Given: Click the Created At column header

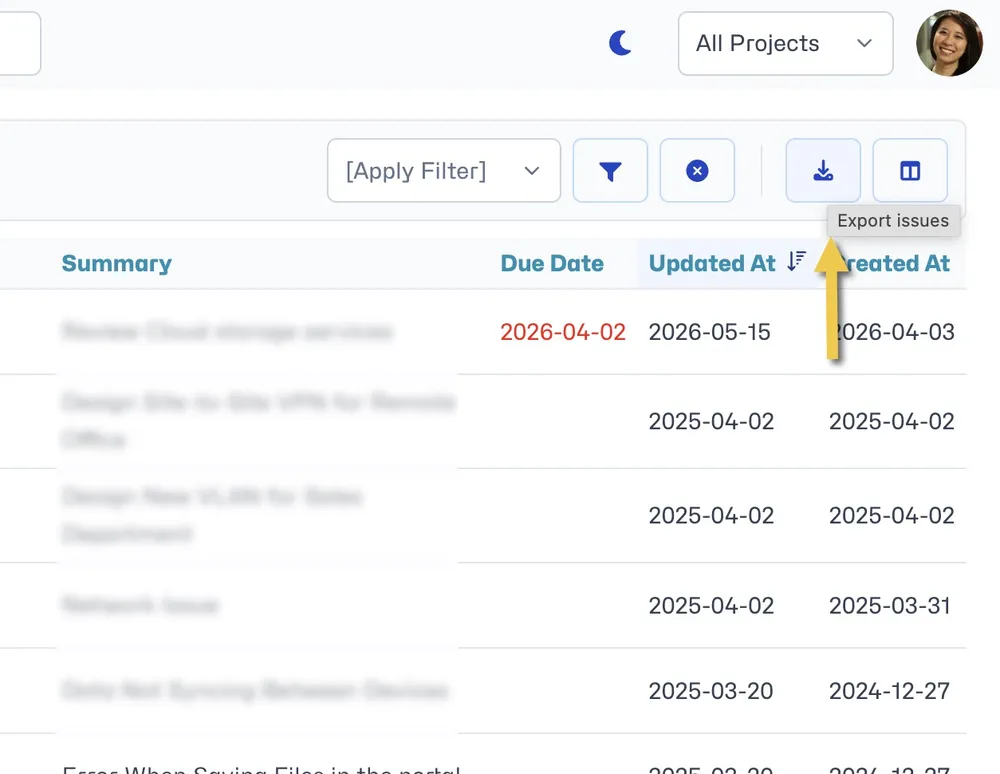Looking at the screenshot, I should [x=893, y=263].
